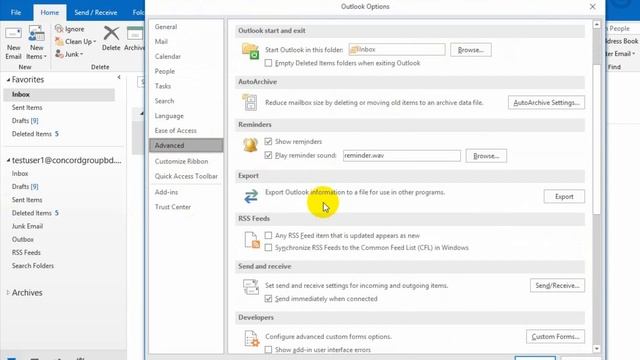Collapse the Favorites folder group
This screenshot has width=640, height=360.
pos(8,80)
